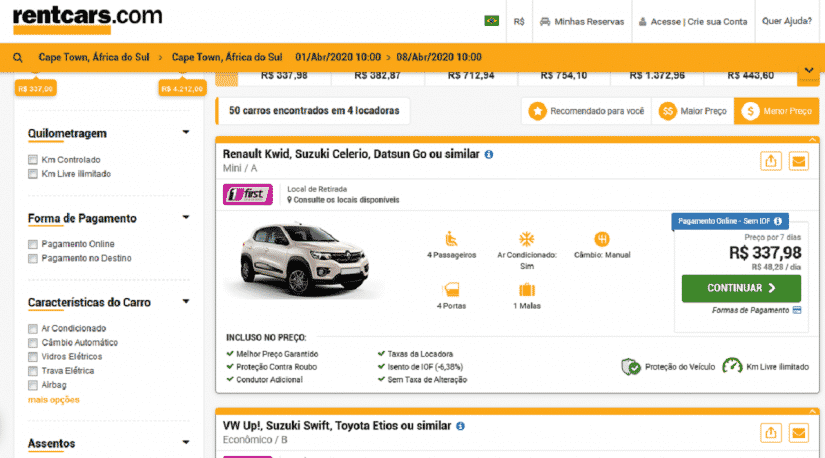Collapse the VW Up! card chevron
Image resolution: width=825 pixels, height=458 pixels.
(x=812, y=411)
